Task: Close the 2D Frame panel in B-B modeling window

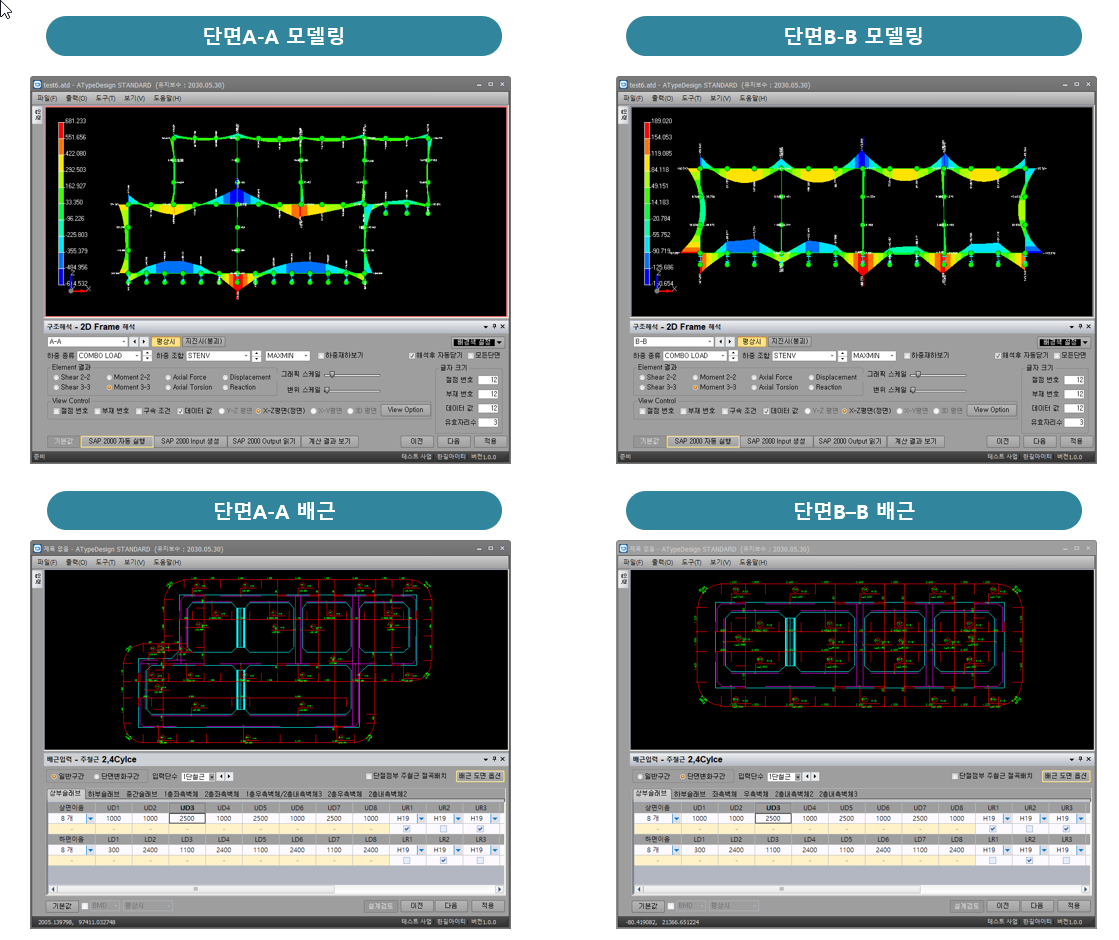Action: [1088, 327]
